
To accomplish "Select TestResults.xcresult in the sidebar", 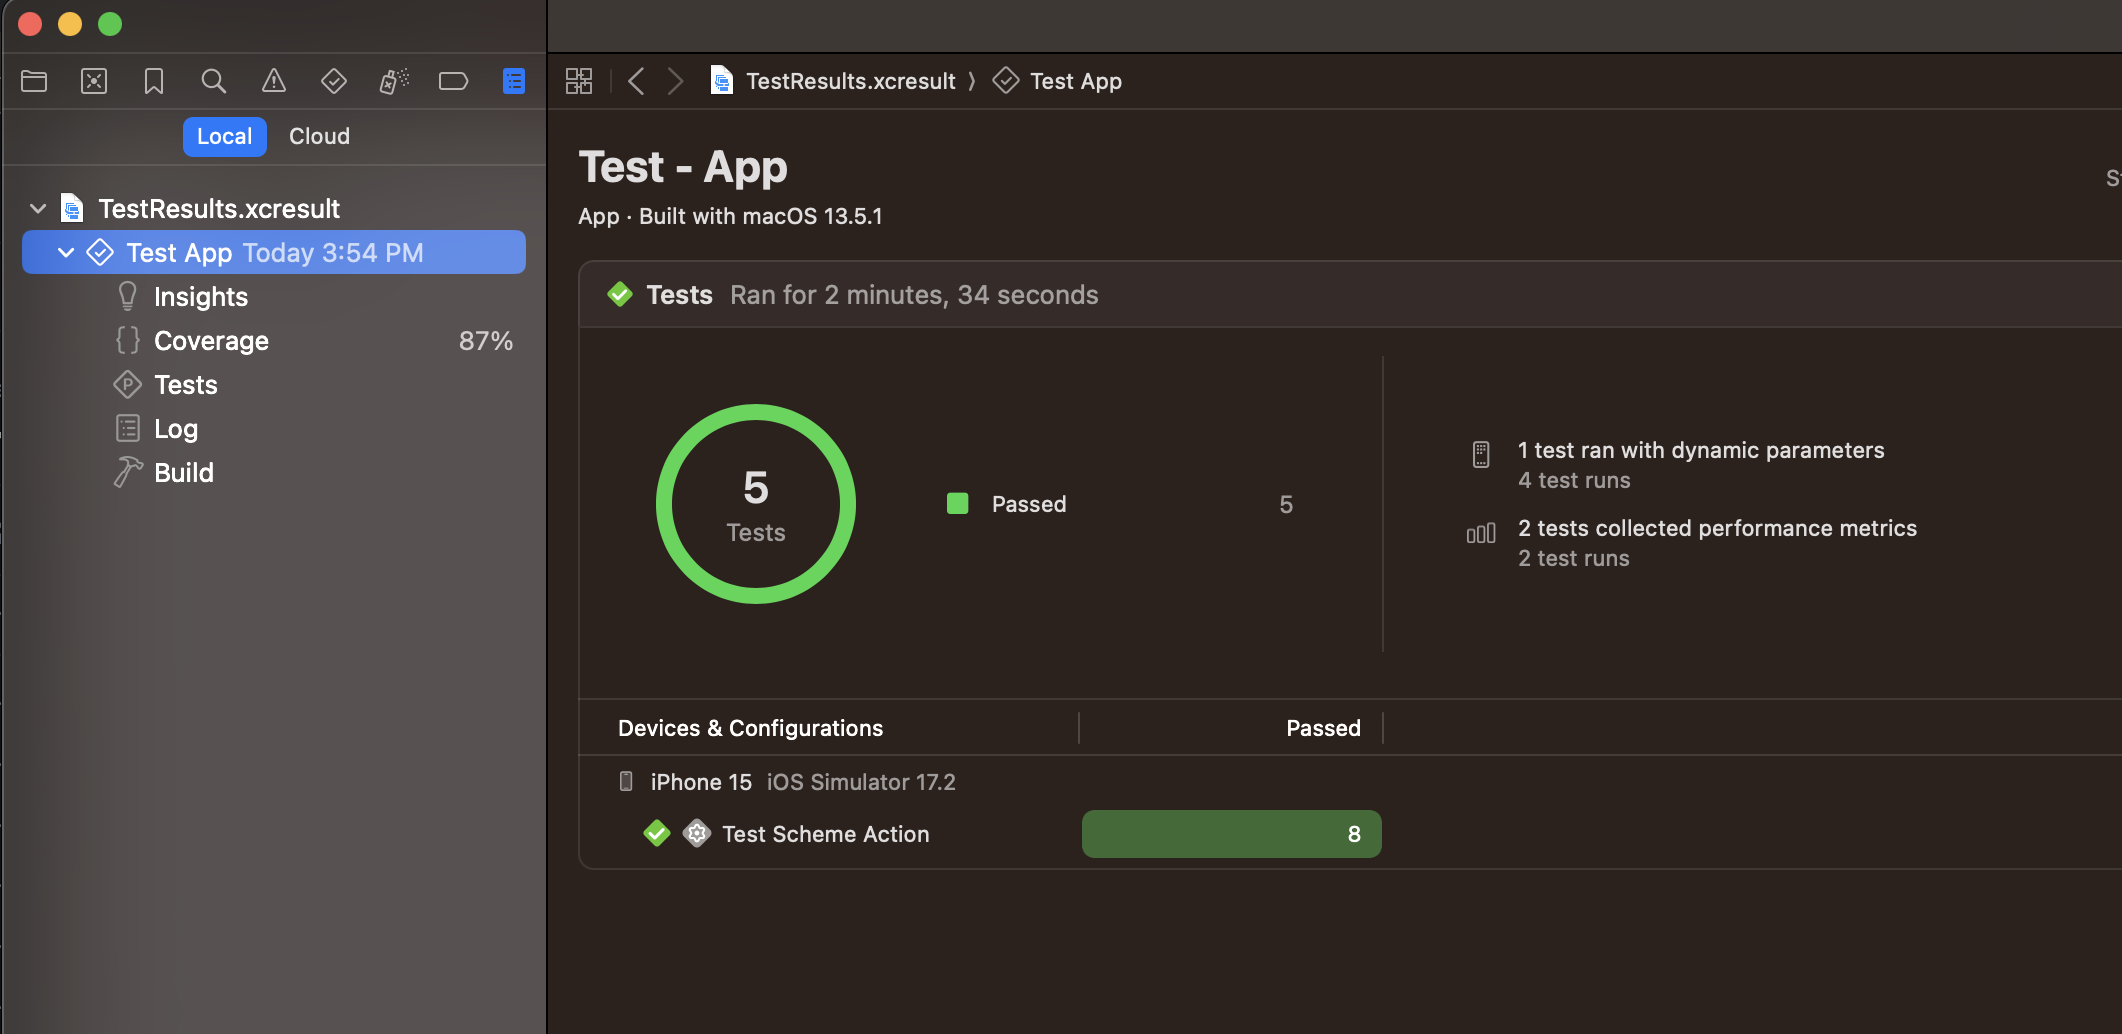I will tap(219, 208).
